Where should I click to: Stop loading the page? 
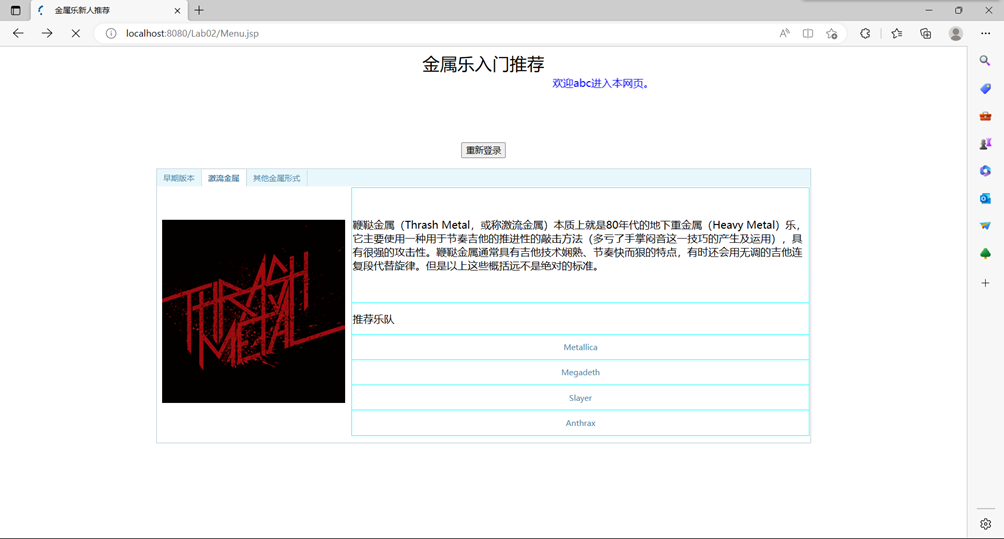76,33
